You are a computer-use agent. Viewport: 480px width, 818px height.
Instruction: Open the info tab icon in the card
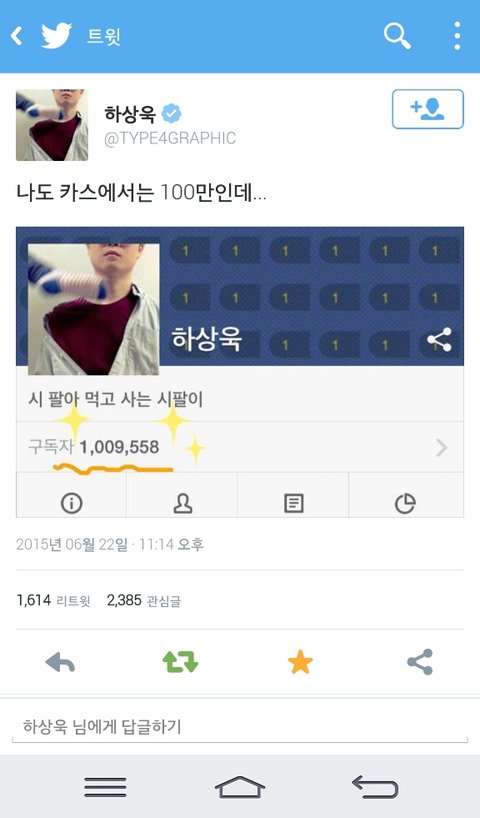(71, 503)
